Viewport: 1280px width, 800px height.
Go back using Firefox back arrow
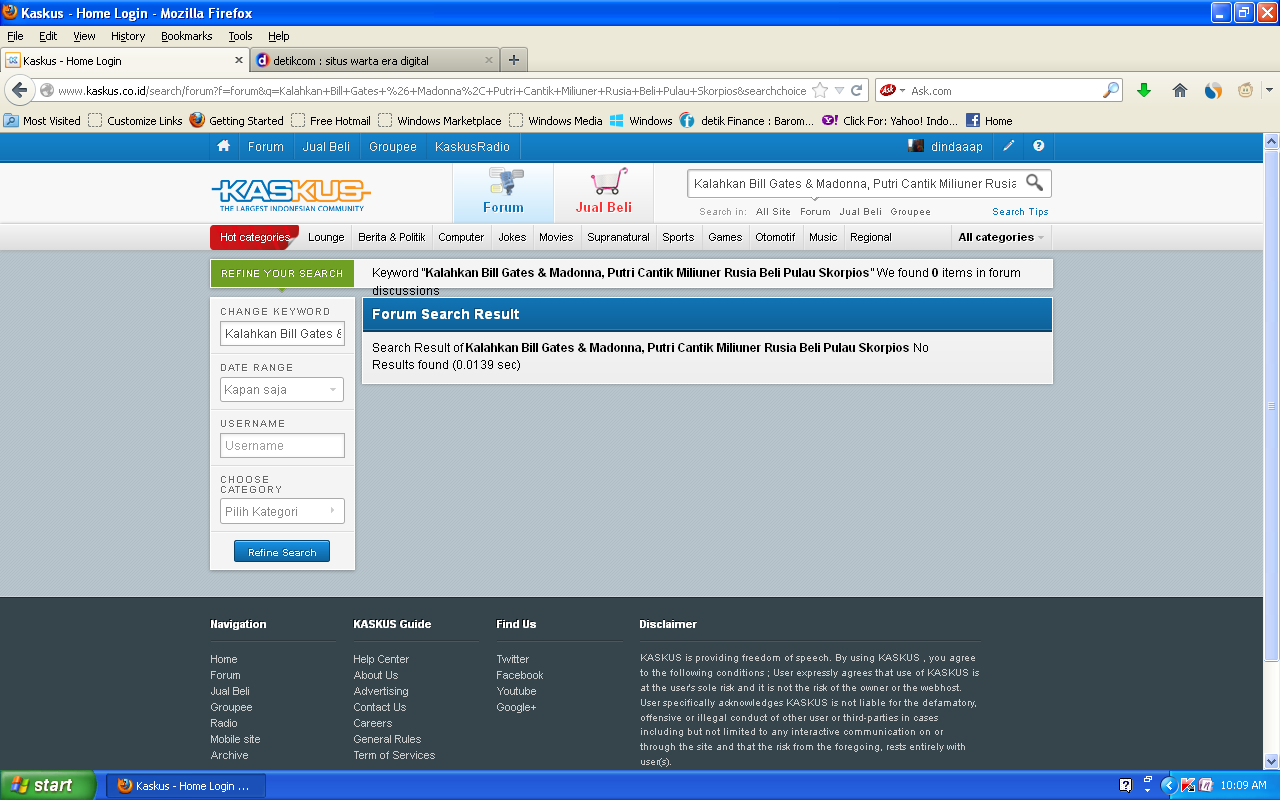(19, 90)
